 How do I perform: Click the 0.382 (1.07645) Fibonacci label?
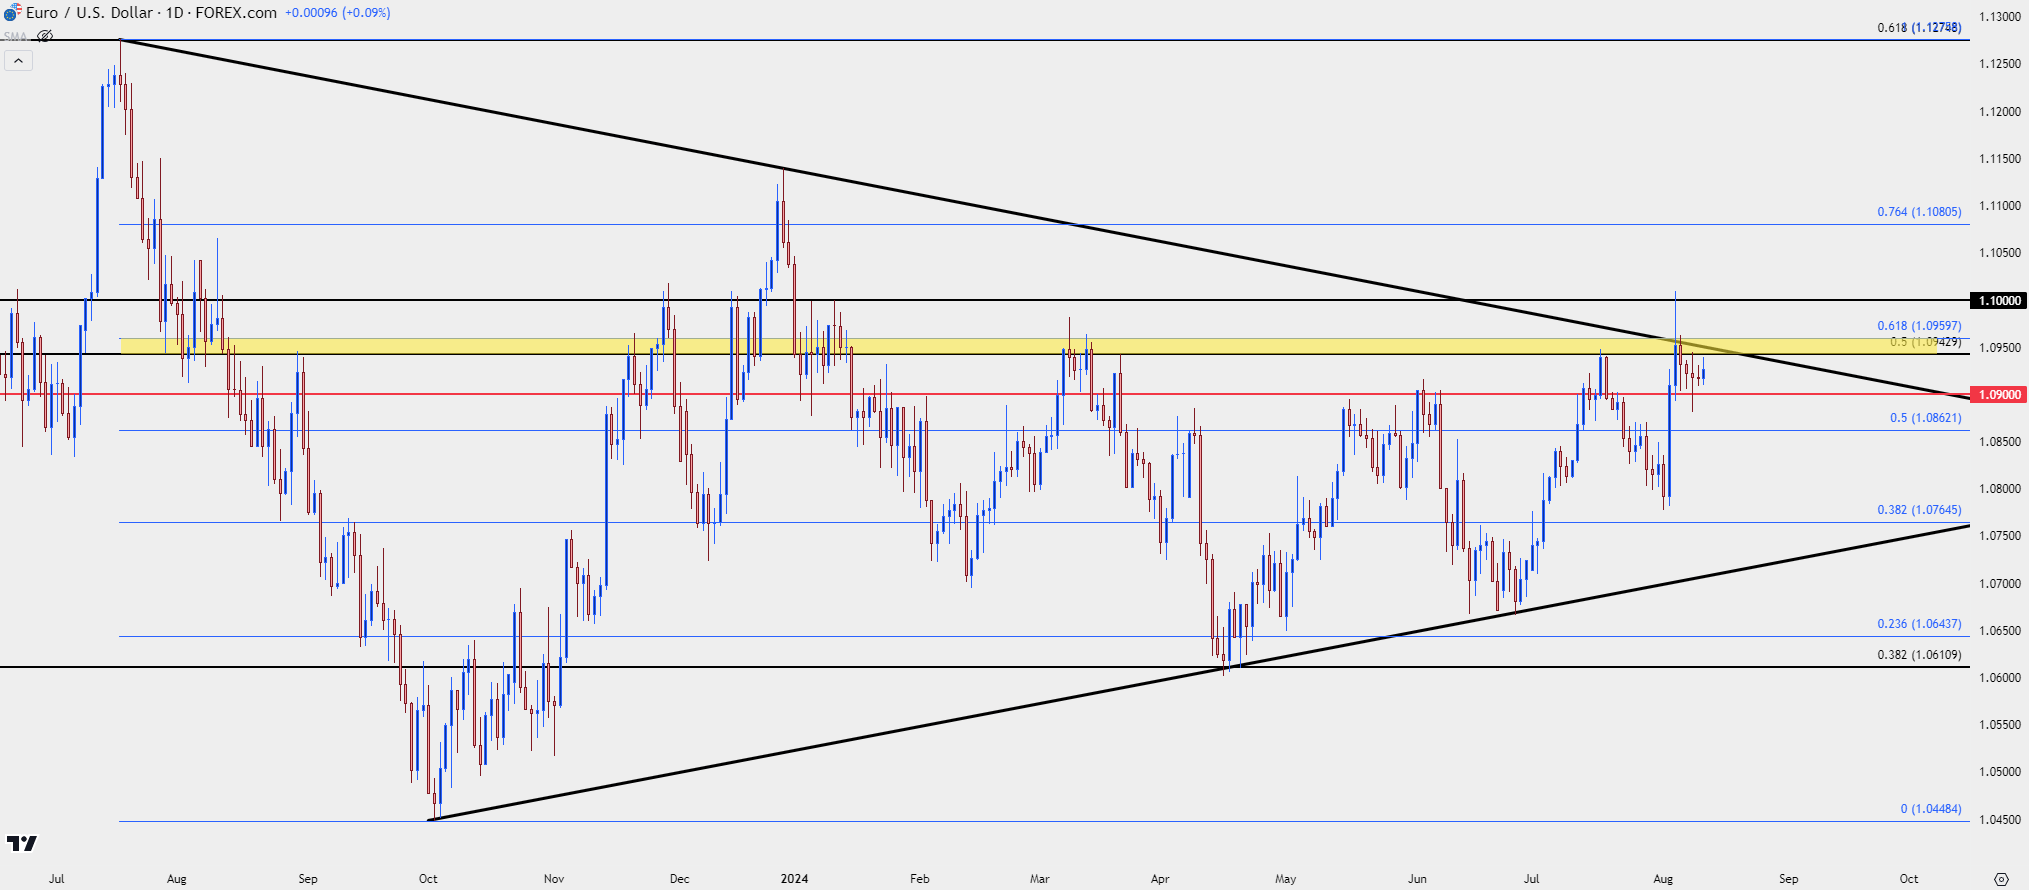click(x=1919, y=510)
